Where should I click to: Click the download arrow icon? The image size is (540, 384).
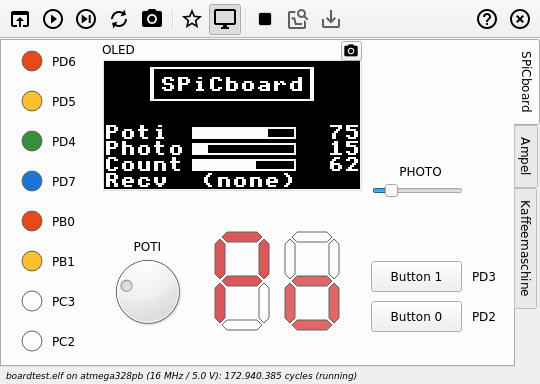tap(331, 19)
